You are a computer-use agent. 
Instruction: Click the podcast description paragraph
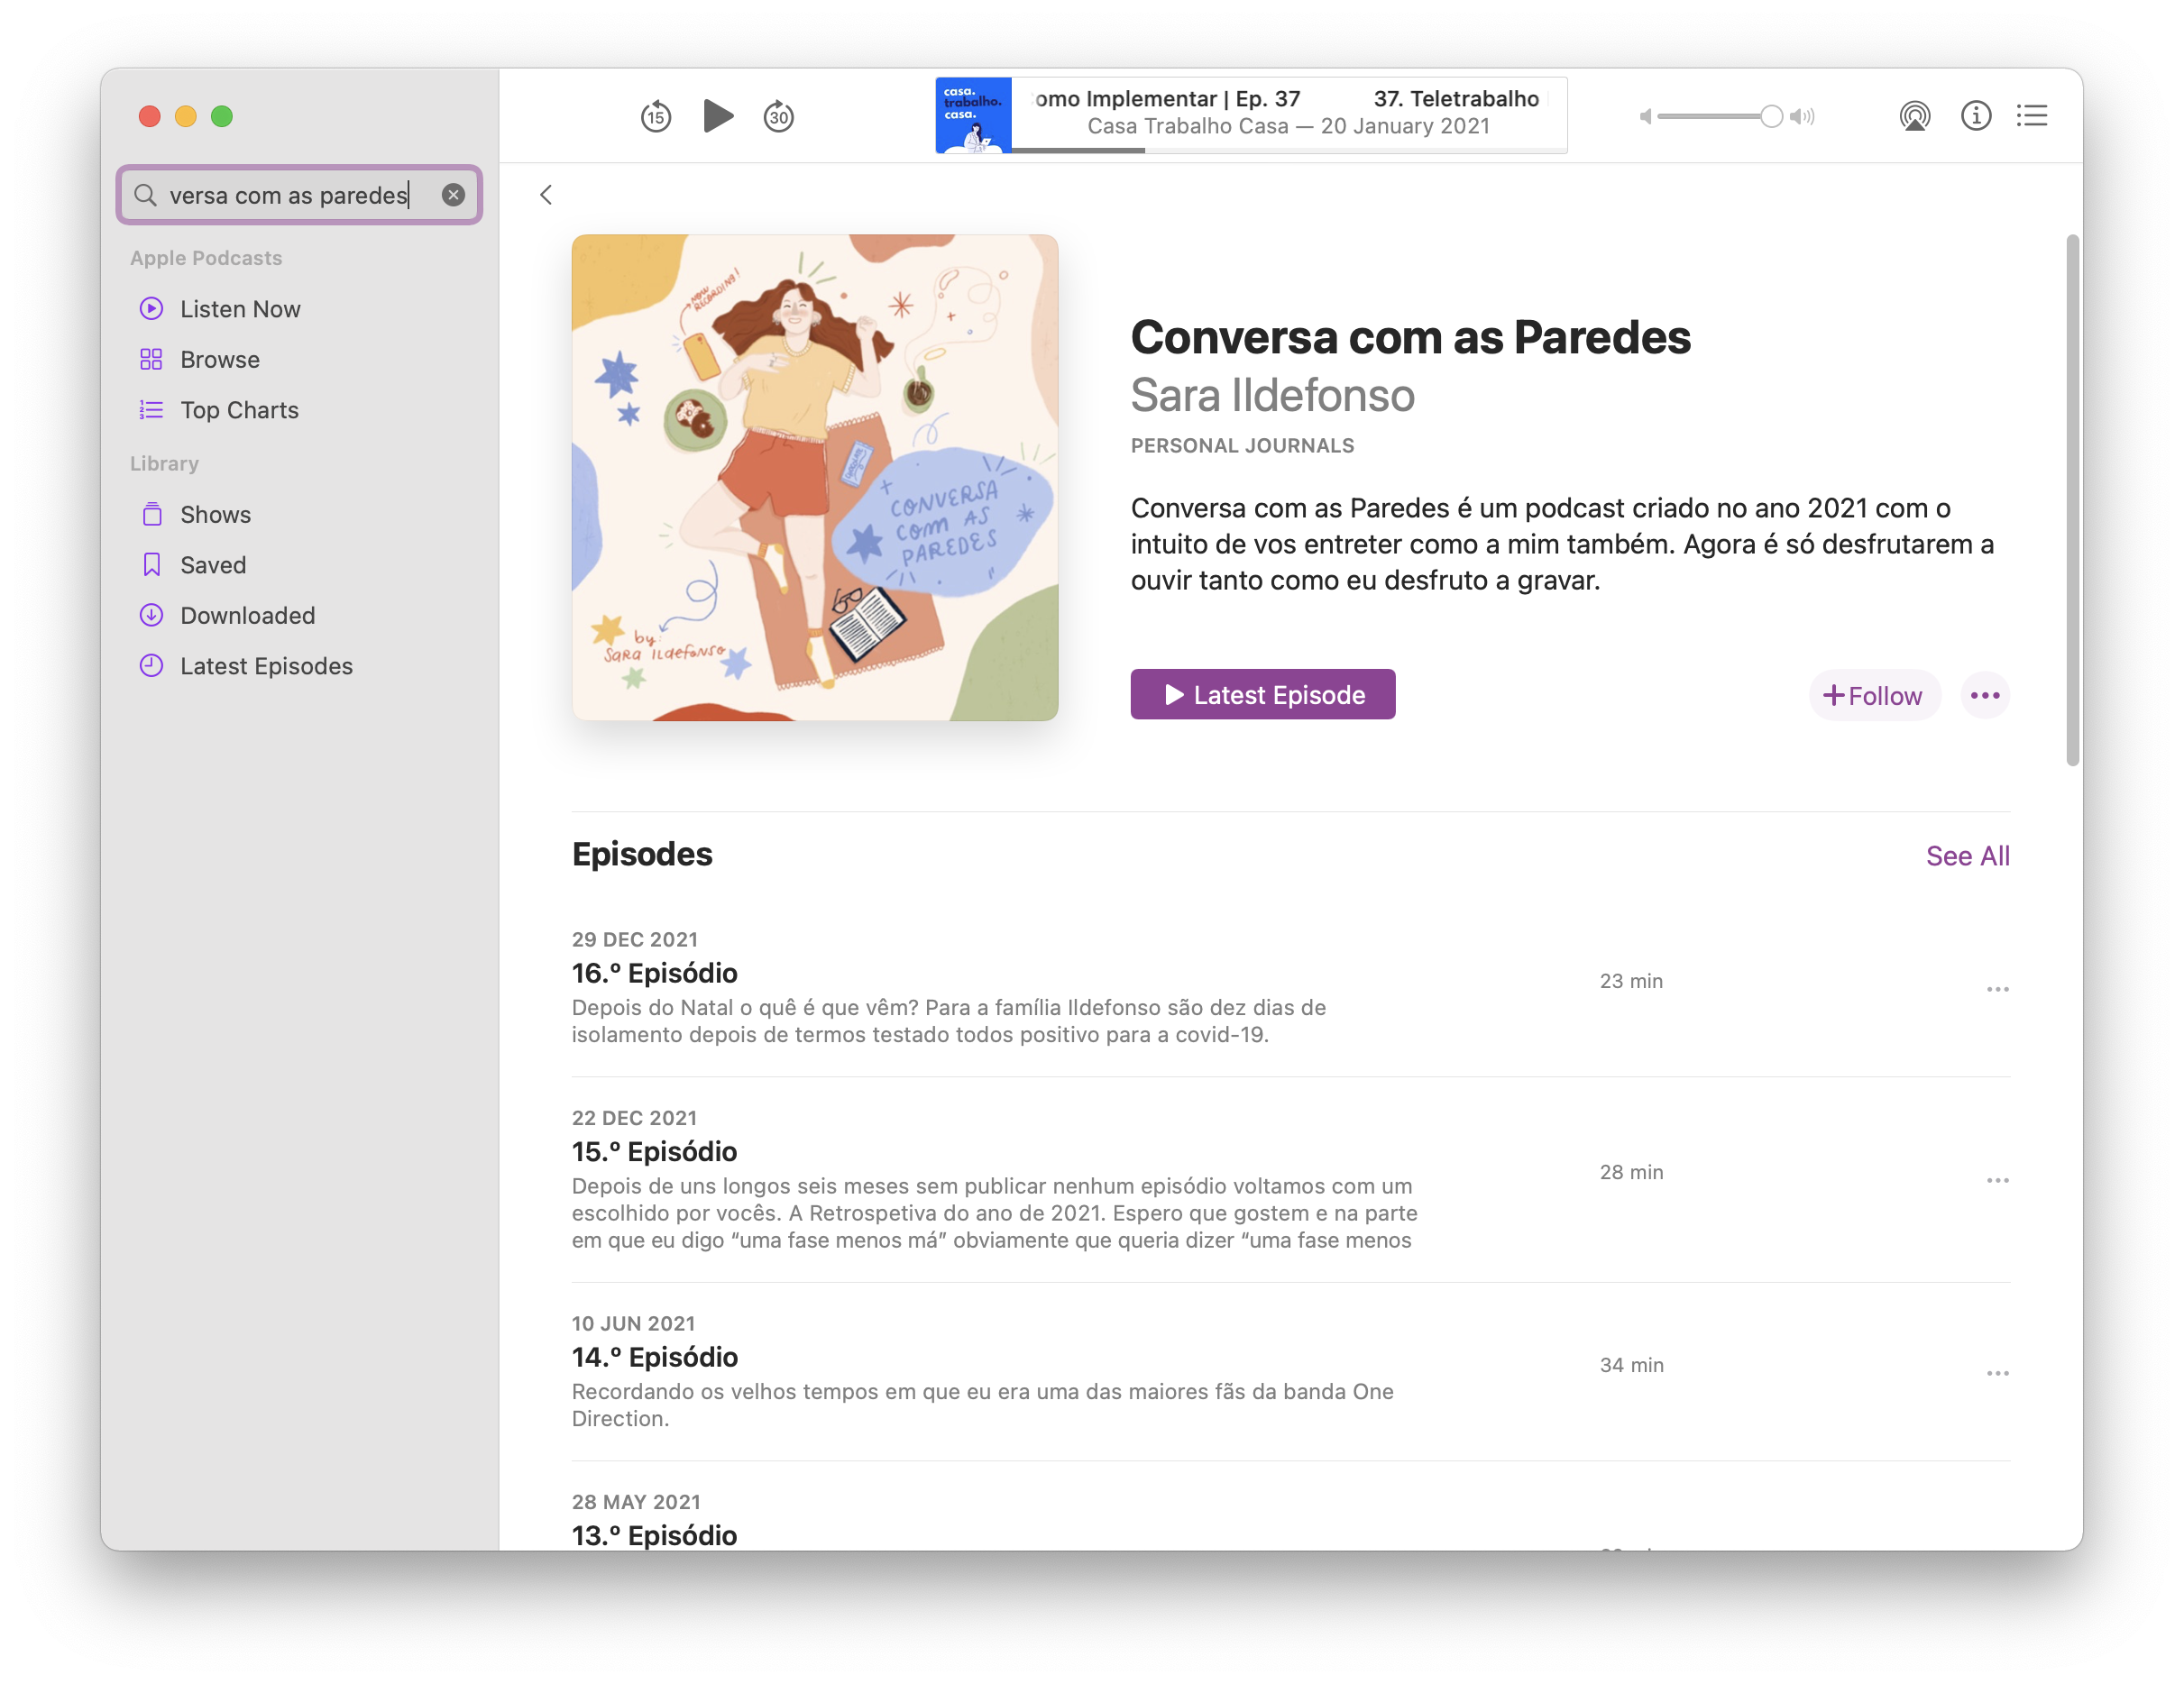(1562, 544)
